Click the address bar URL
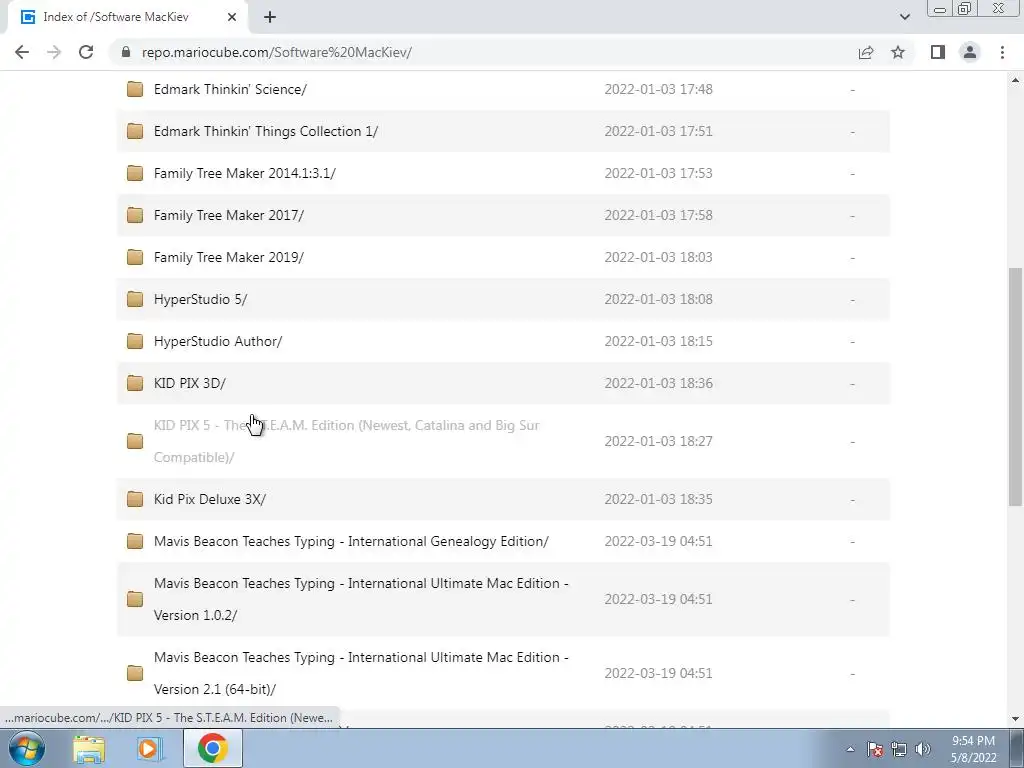This screenshot has height=768, width=1024. click(277, 52)
